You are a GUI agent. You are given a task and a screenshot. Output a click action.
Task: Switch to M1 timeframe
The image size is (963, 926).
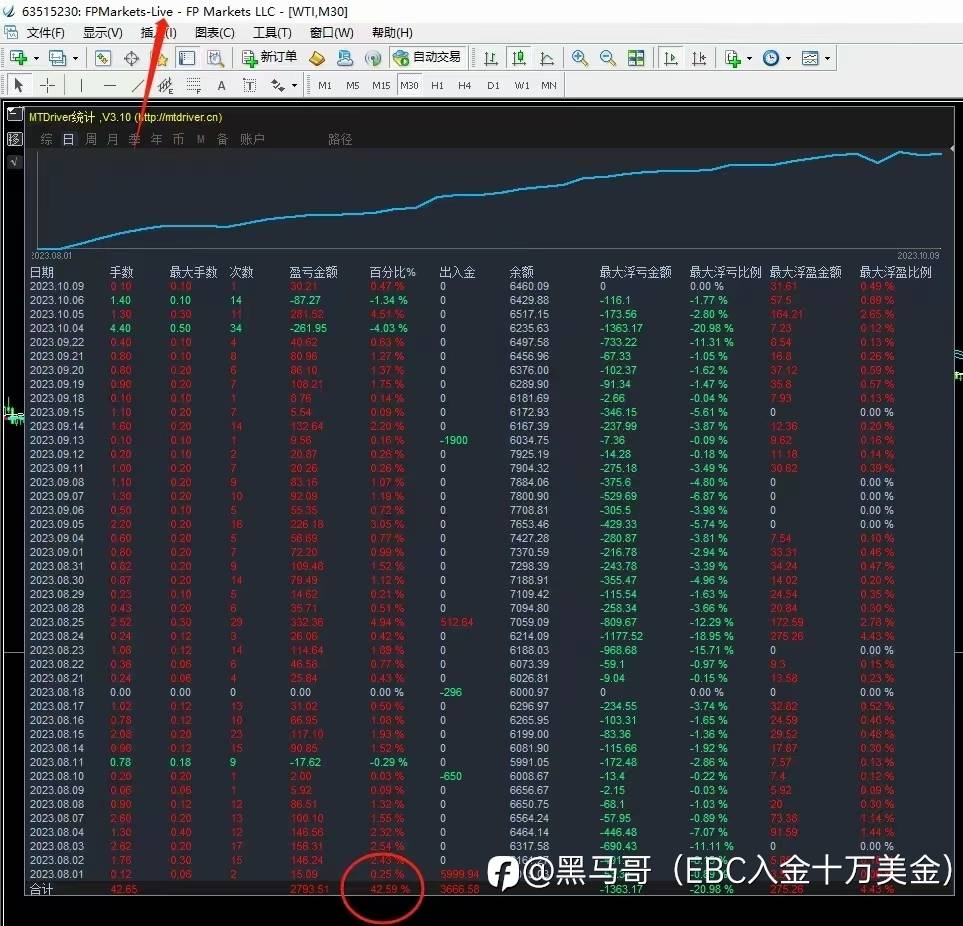(x=325, y=85)
